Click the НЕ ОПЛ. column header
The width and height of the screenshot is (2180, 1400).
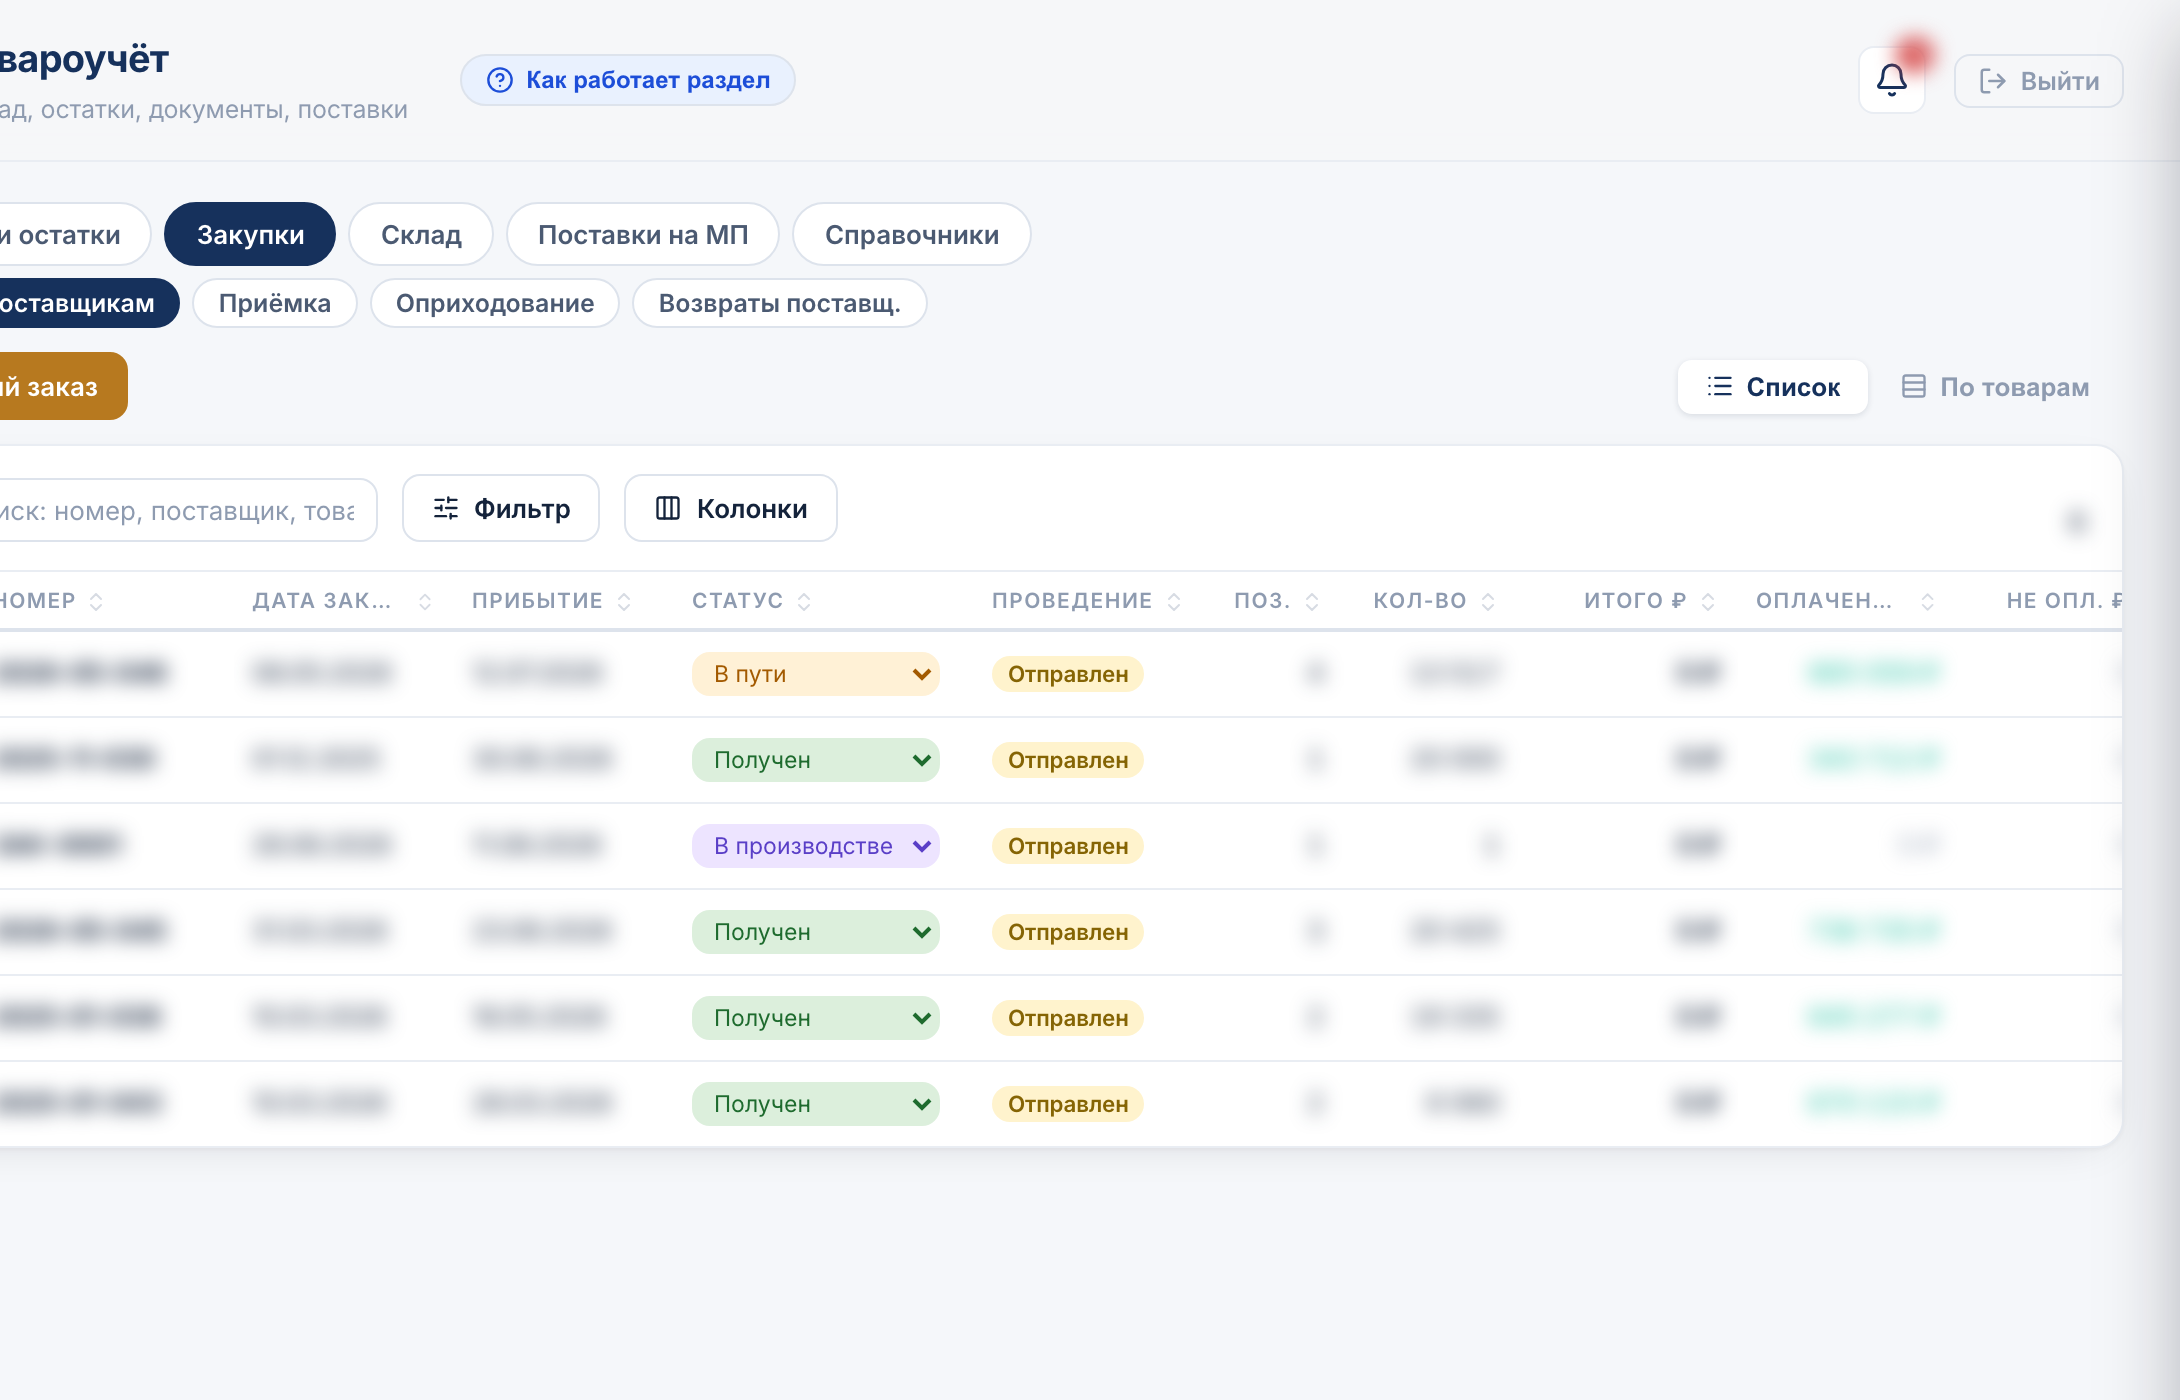tap(2064, 601)
